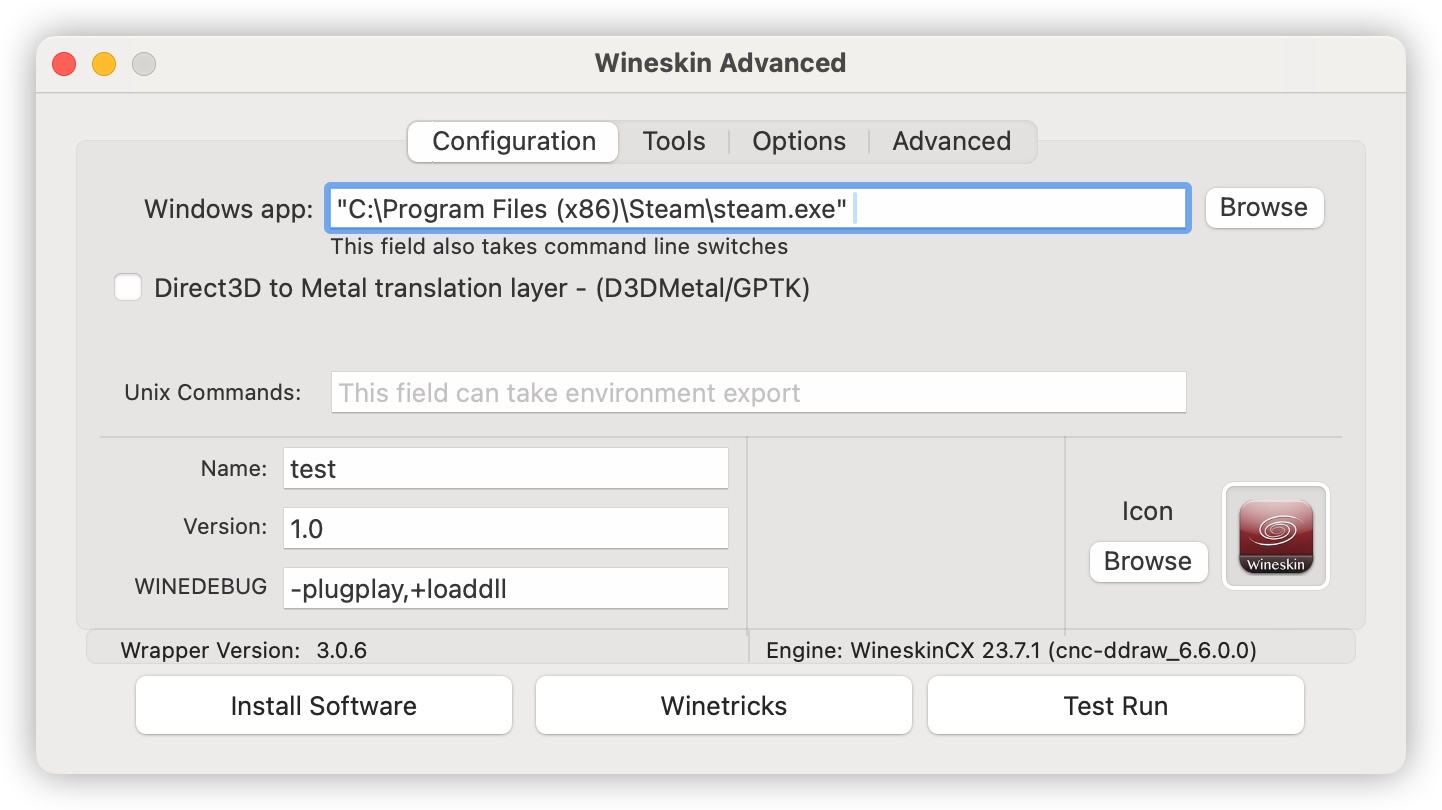Switch to the Options tab

pyautogui.click(x=799, y=141)
